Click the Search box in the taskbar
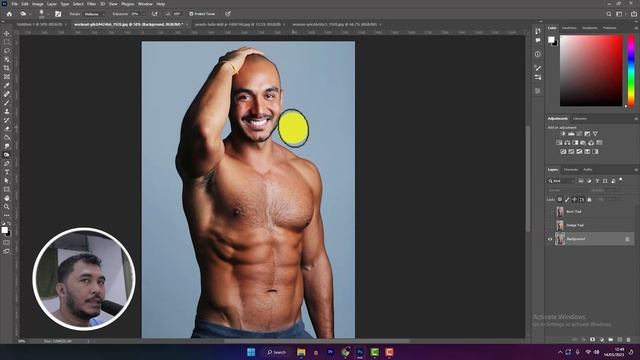Screen dimensions: 640x360 (x=276, y=352)
